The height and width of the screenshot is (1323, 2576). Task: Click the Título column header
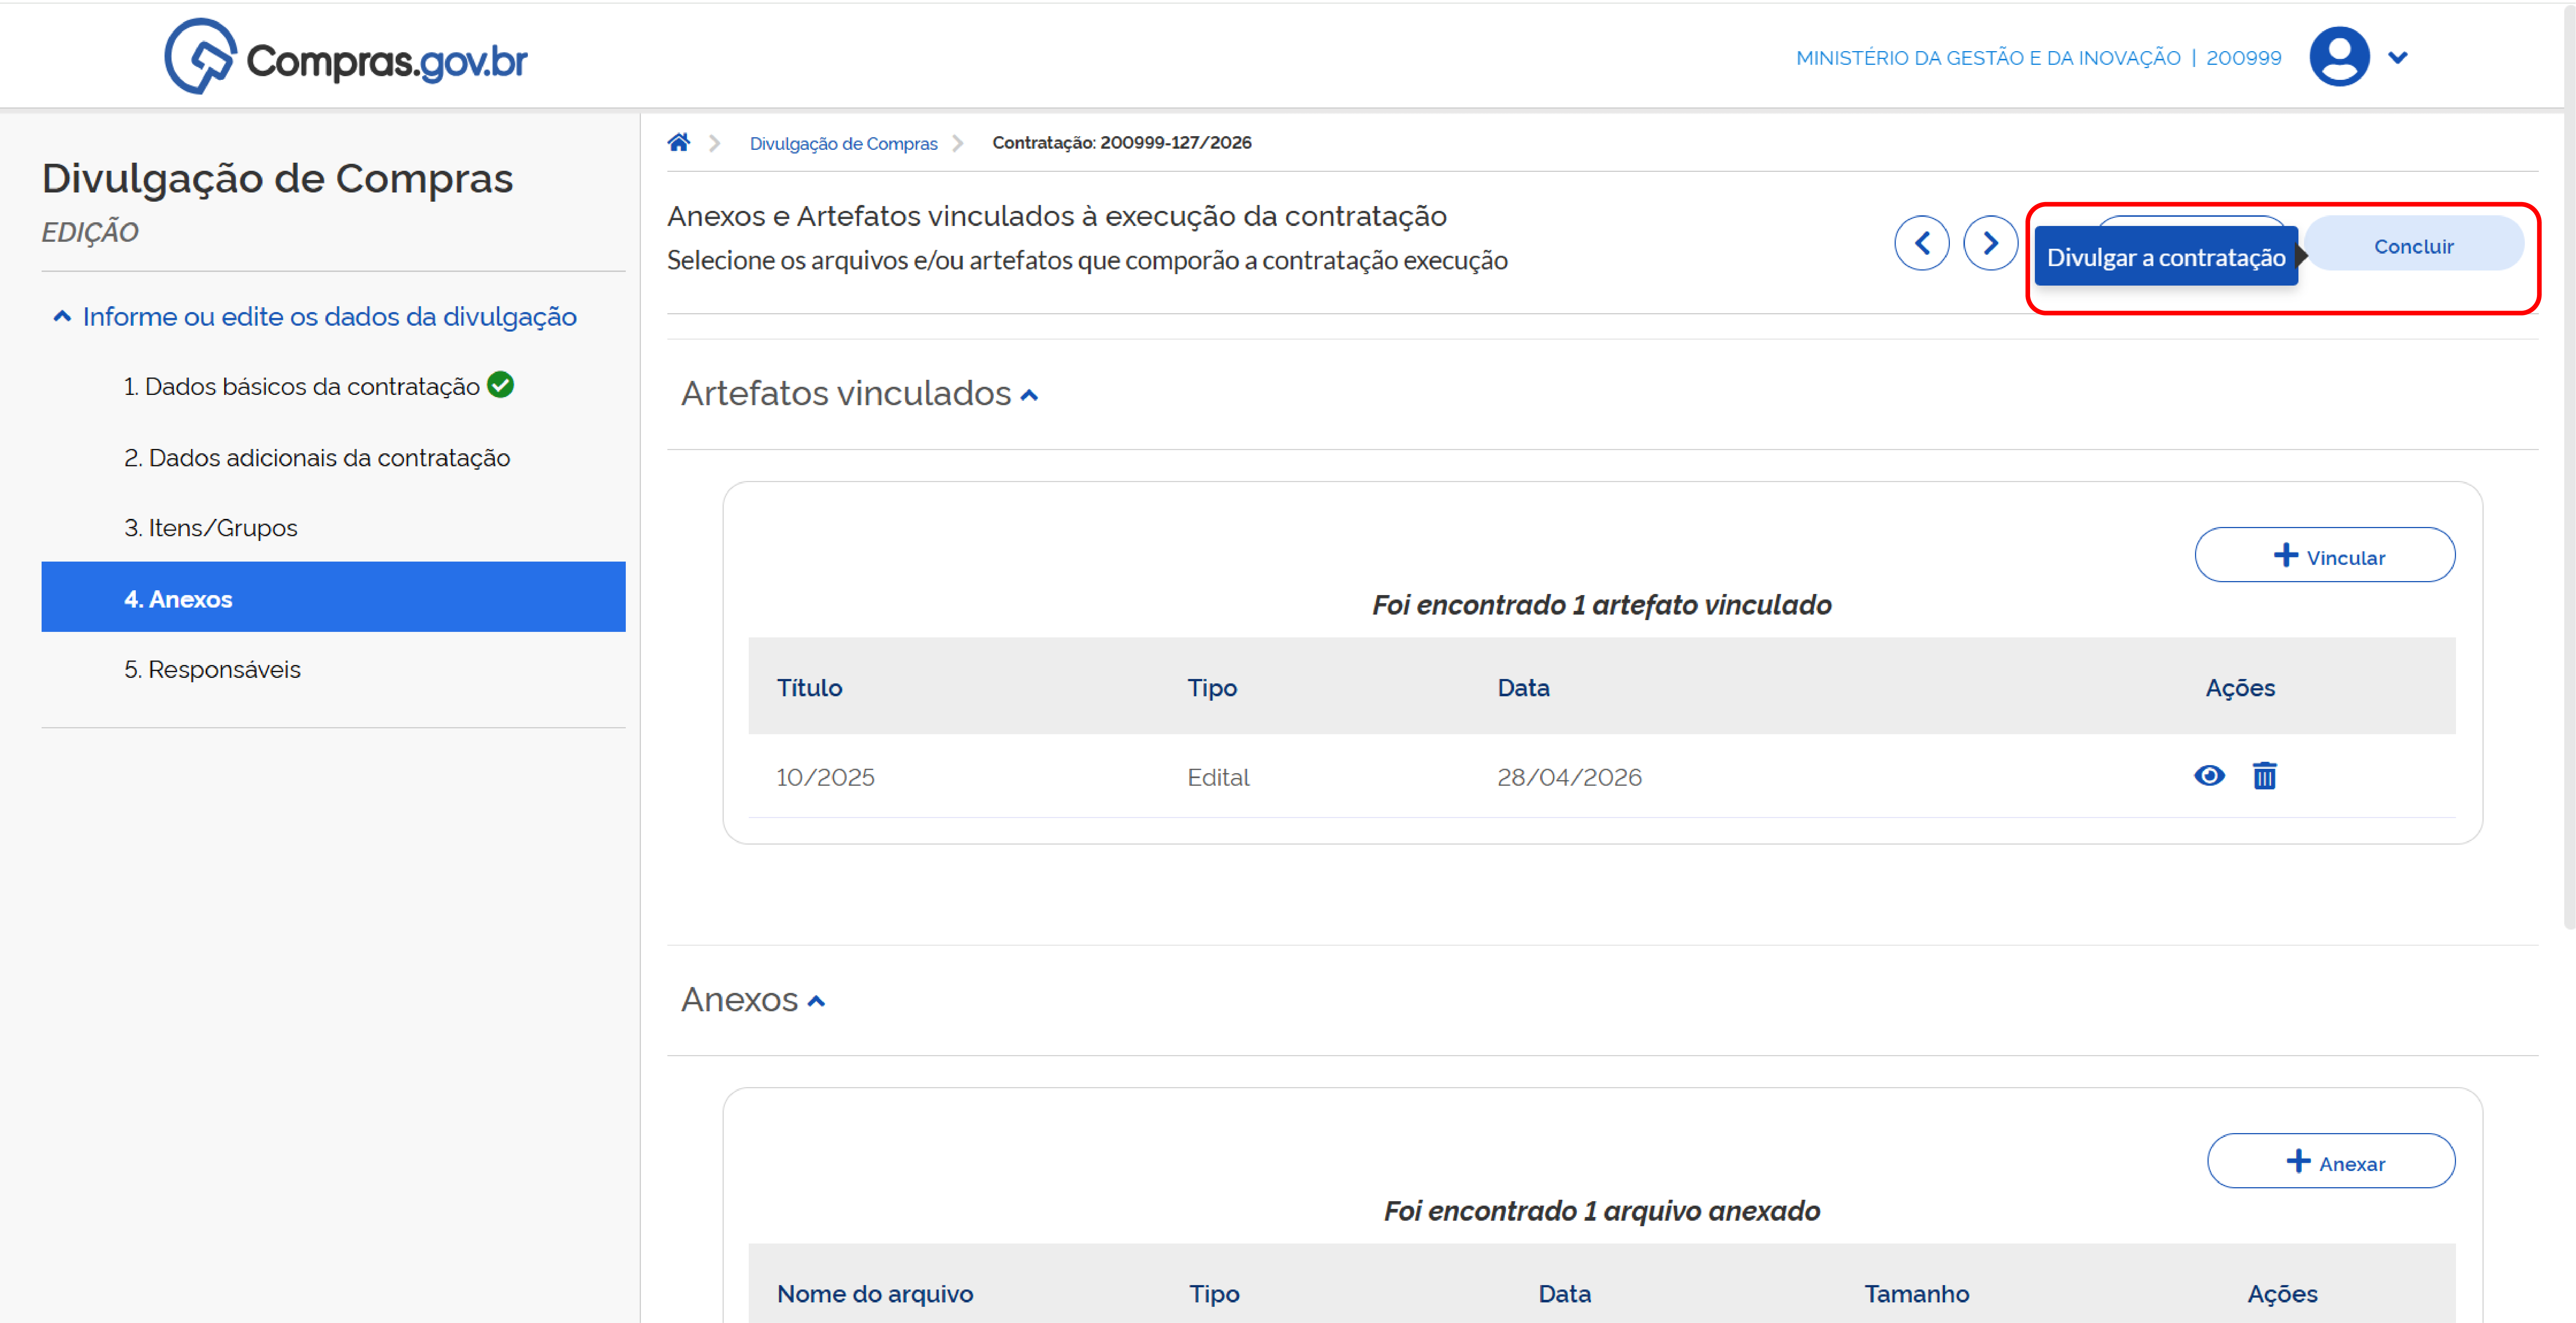click(x=809, y=688)
